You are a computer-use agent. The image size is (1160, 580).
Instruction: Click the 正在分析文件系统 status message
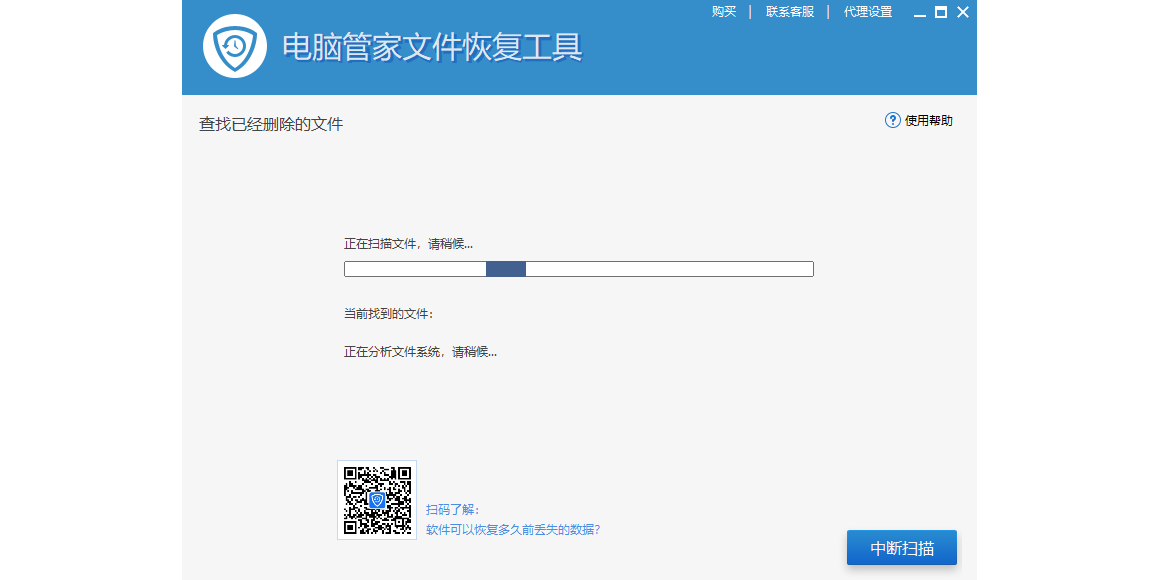(x=420, y=352)
